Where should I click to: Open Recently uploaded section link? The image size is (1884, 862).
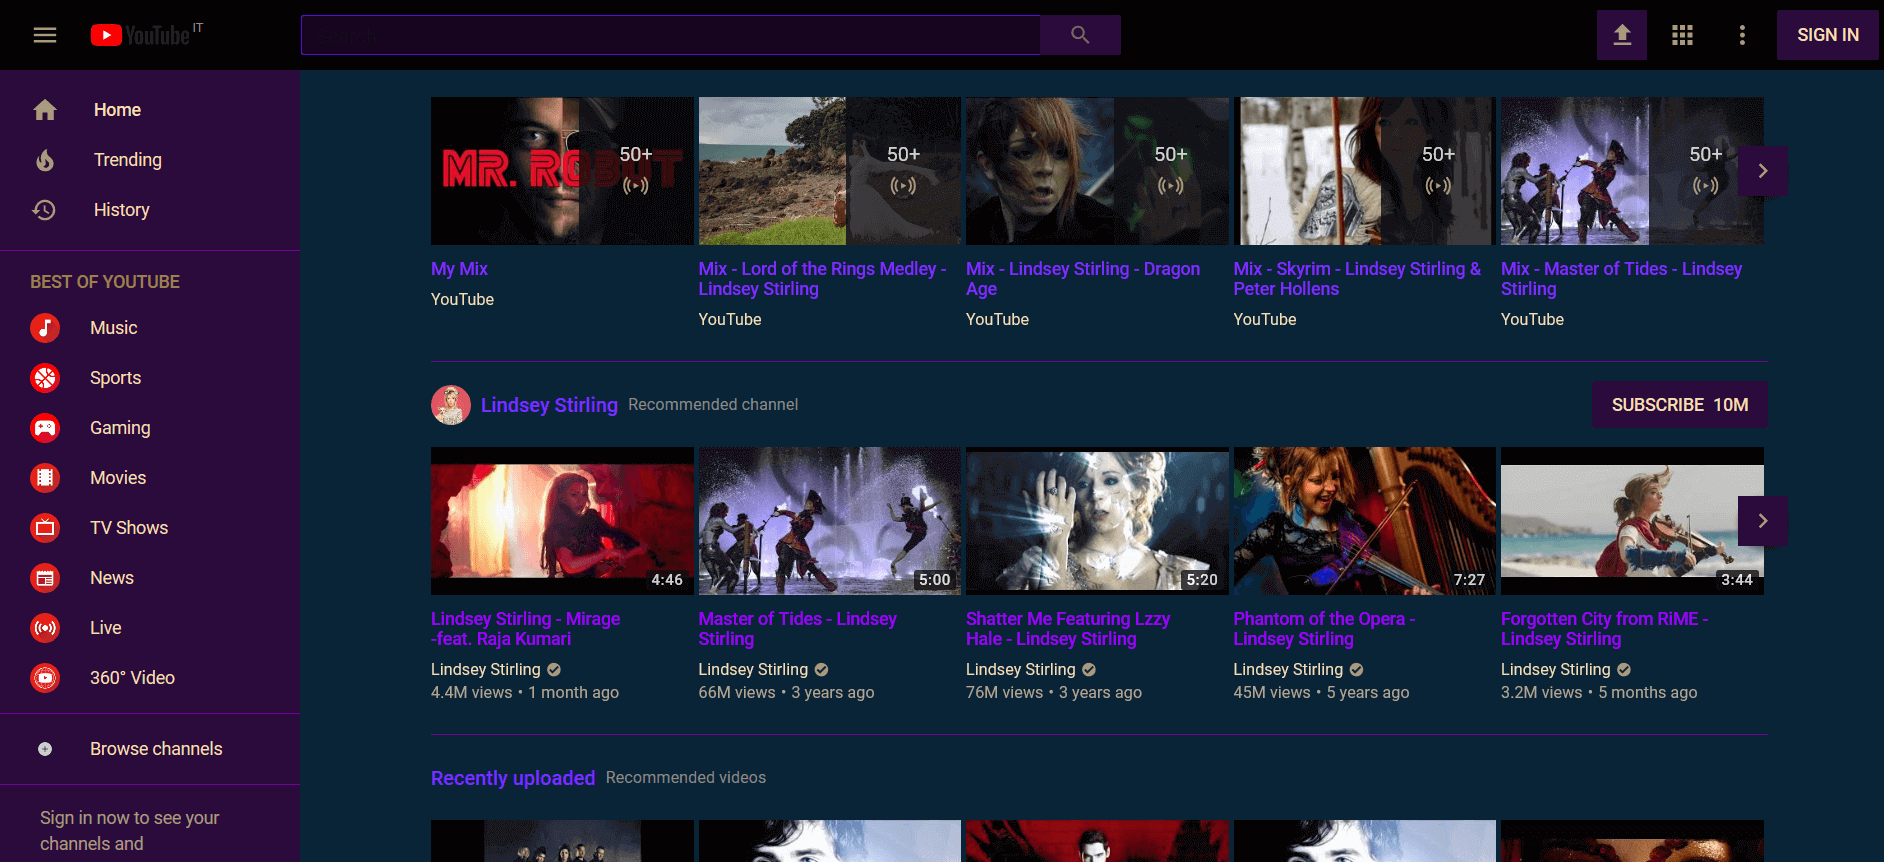pos(513,778)
